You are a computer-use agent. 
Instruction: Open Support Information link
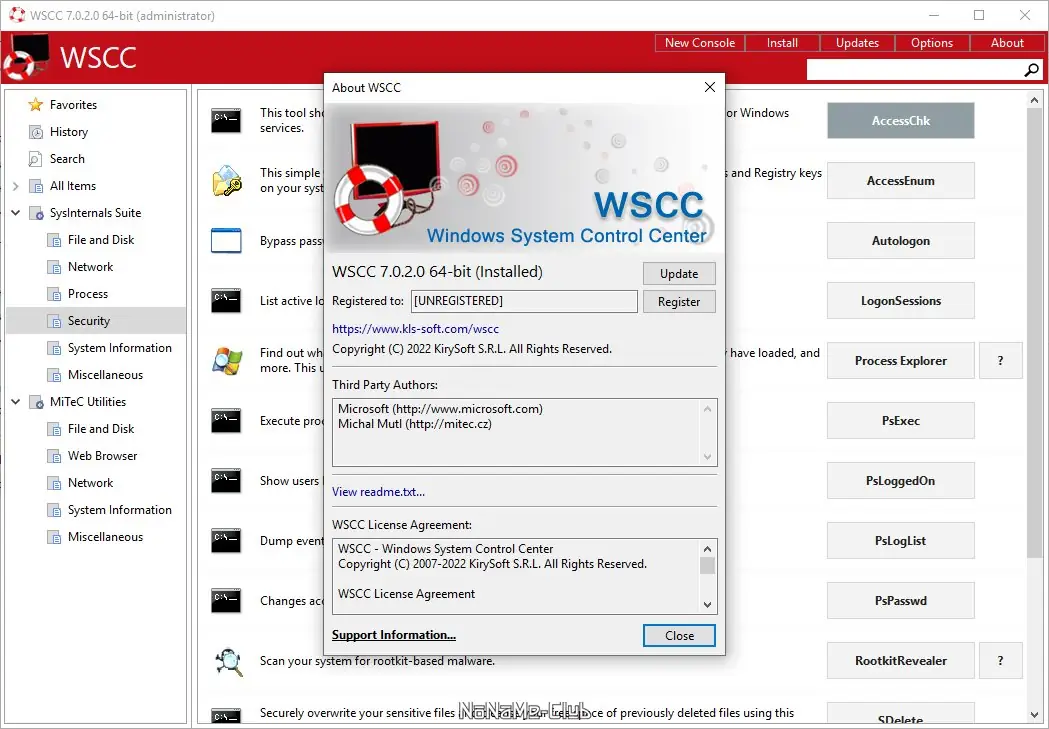click(393, 635)
